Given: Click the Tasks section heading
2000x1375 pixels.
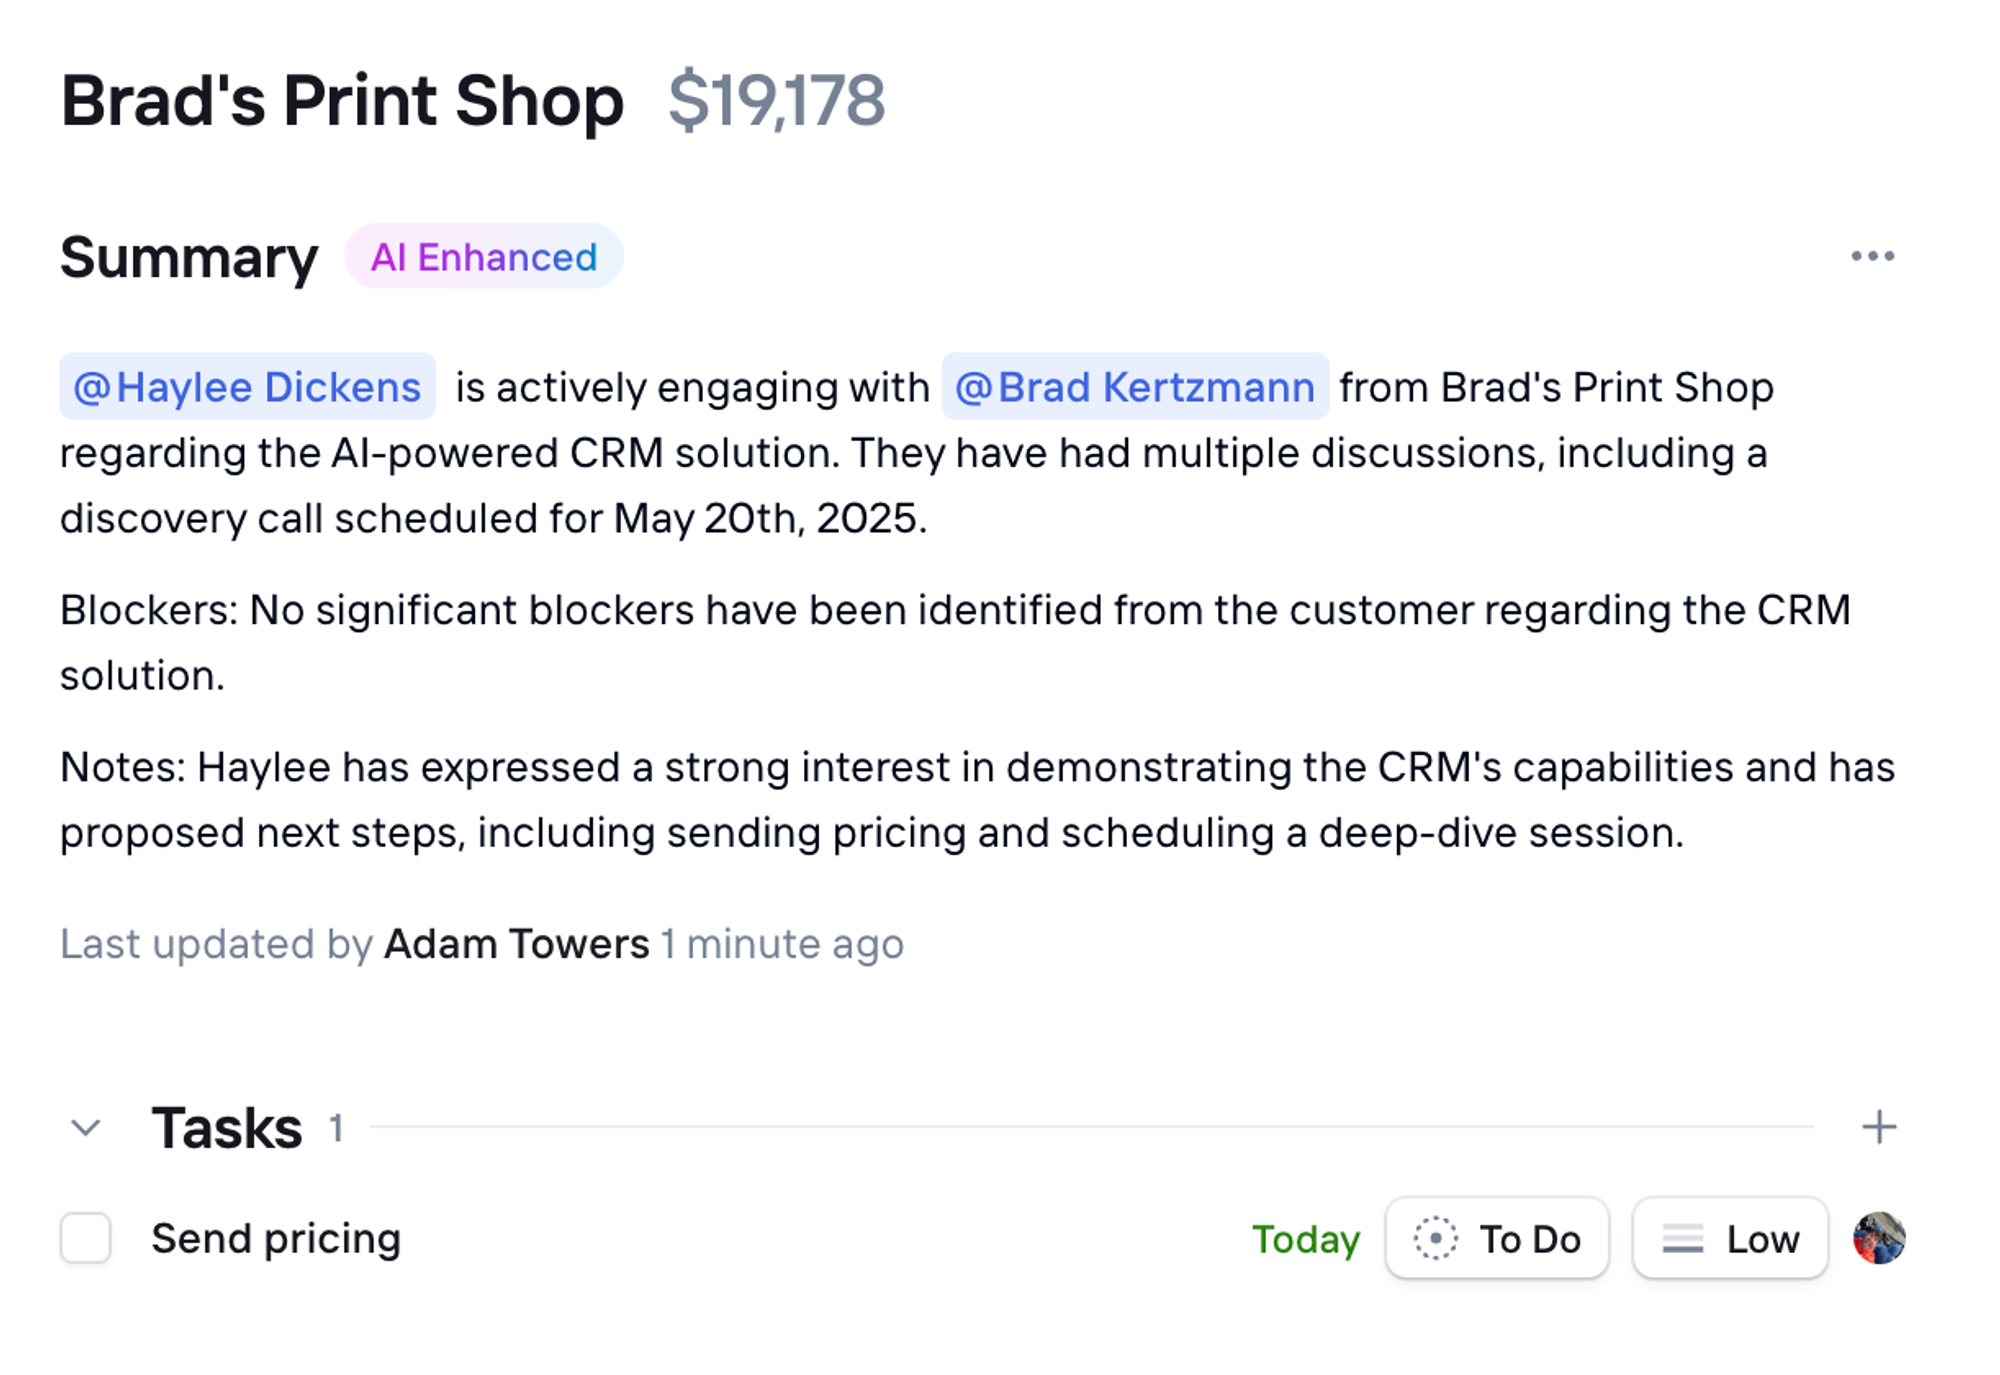Looking at the screenshot, I should 227,1128.
